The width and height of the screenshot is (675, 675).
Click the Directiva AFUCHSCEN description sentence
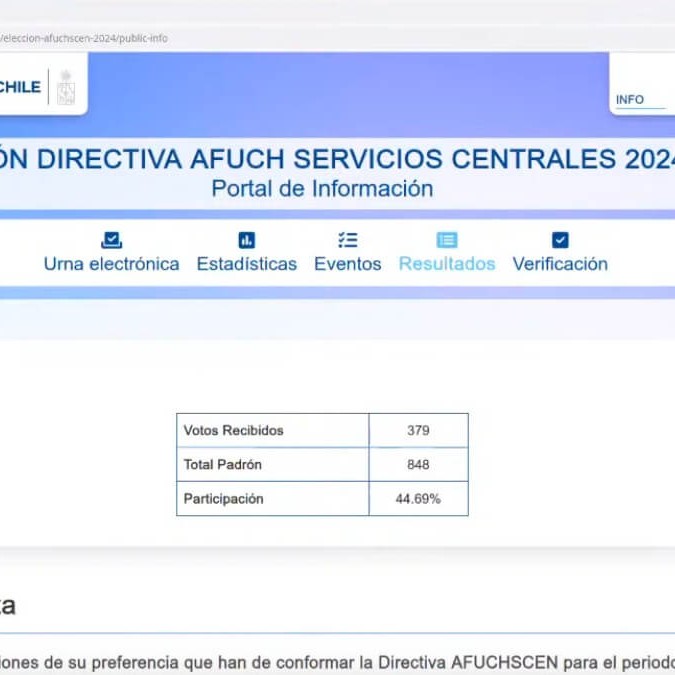[x=338, y=662]
